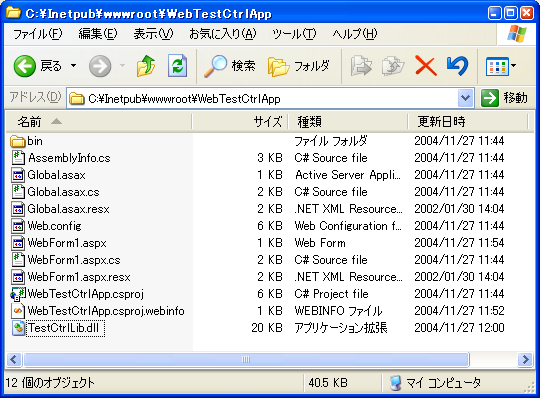Screen dimensions: 540x398
Task: Click the file name TestCtrlLib.dll
Action: point(65,328)
